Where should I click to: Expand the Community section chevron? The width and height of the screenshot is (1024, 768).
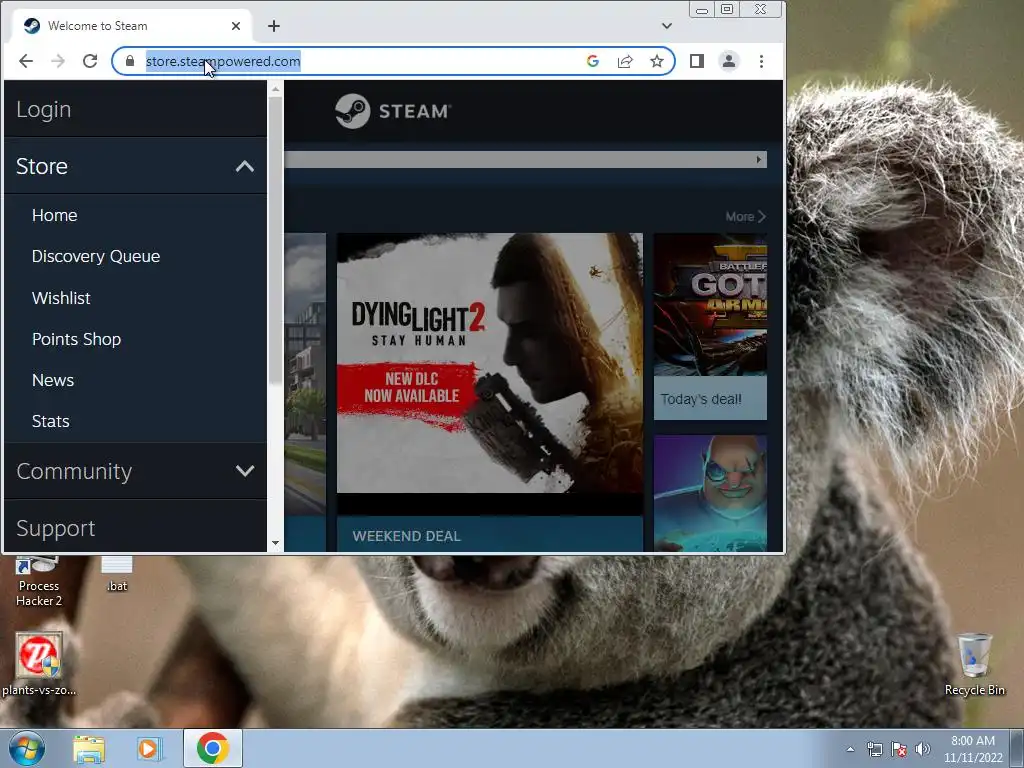click(x=245, y=471)
